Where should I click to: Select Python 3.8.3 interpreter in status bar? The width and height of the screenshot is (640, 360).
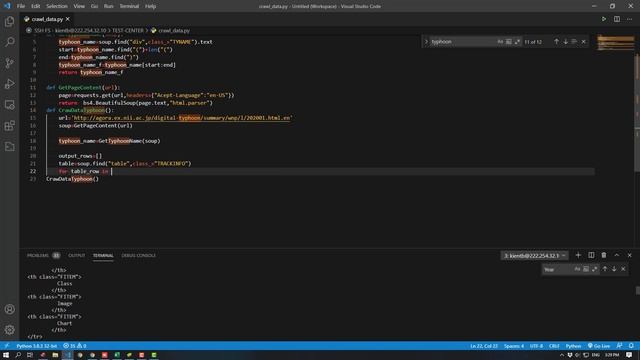pyautogui.click(x=36, y=346)
